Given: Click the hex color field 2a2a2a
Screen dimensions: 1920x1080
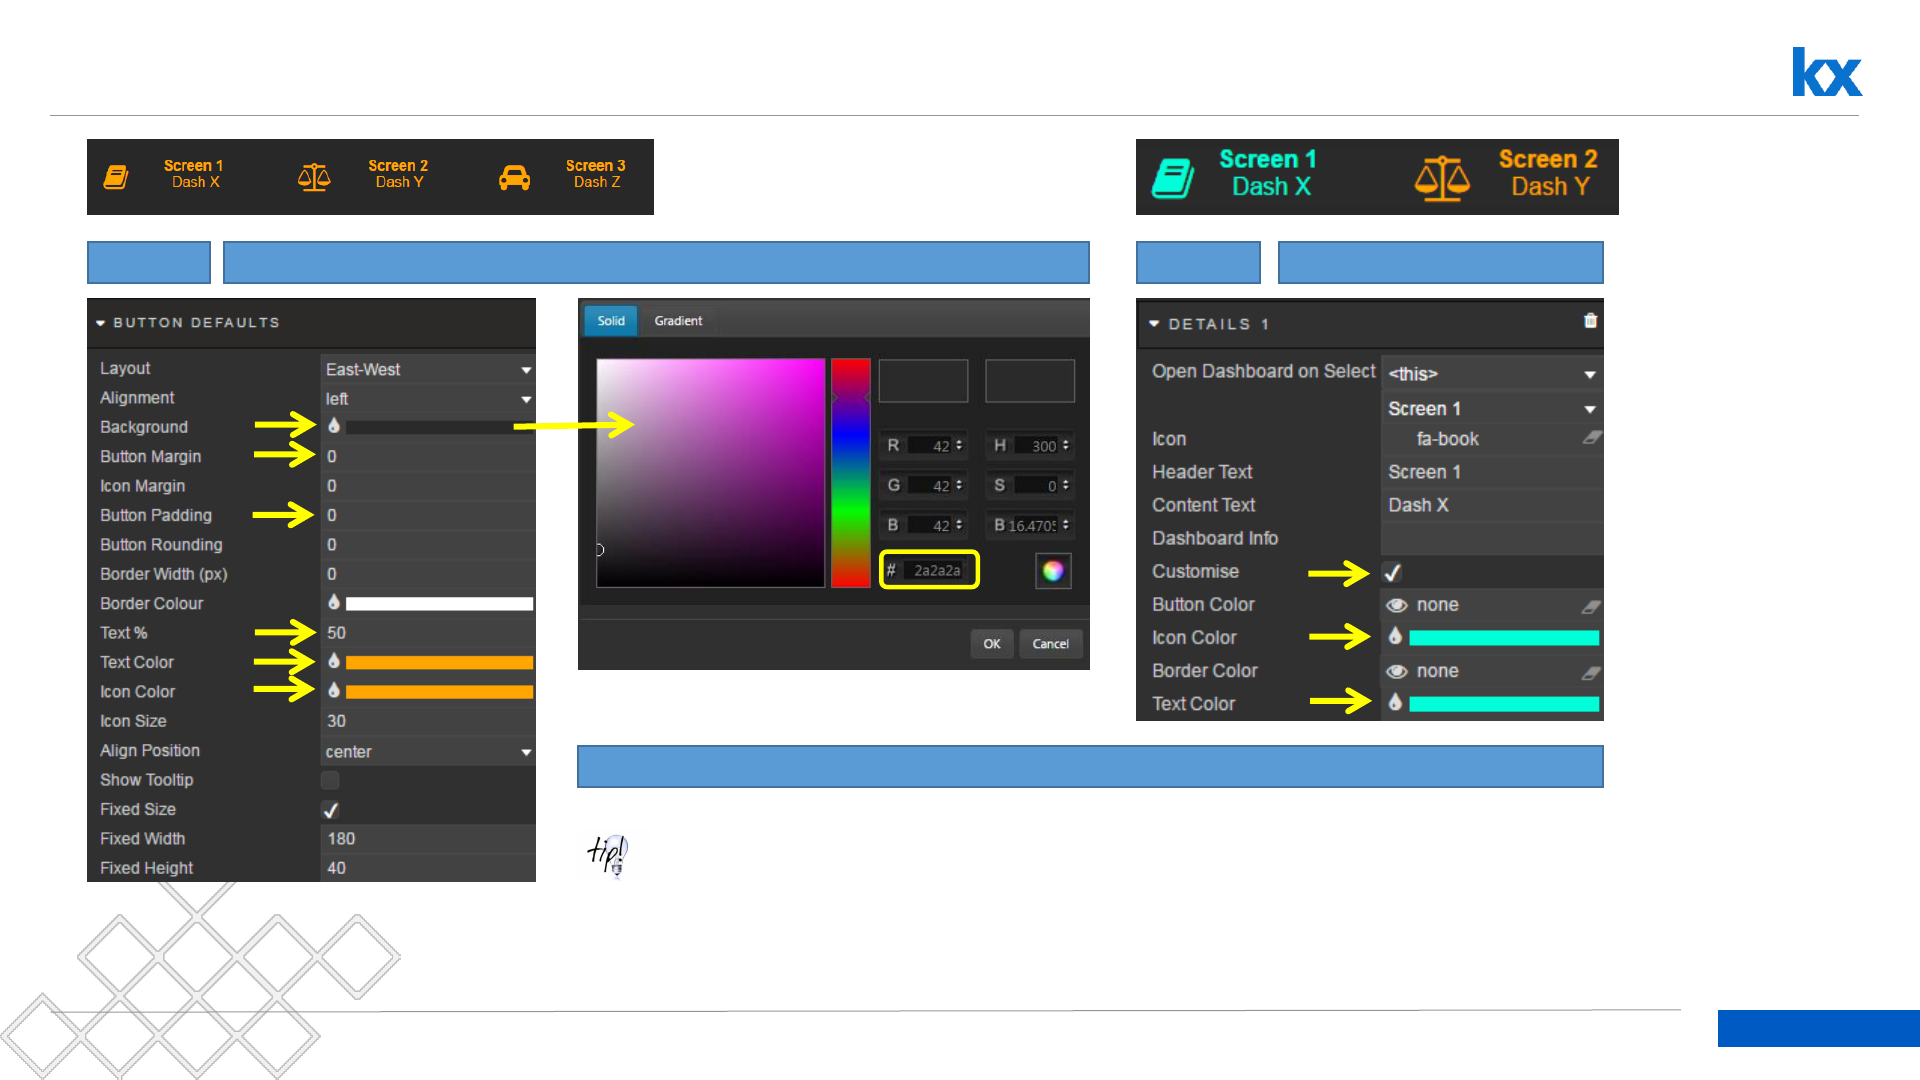Looking at the screenshot, I should point(937,570).
